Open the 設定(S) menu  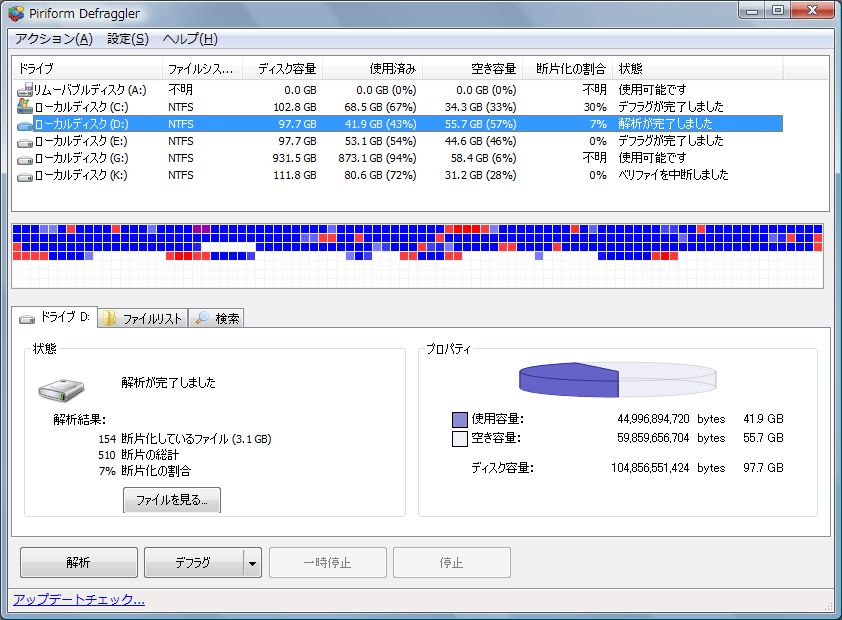click(128, 39)
